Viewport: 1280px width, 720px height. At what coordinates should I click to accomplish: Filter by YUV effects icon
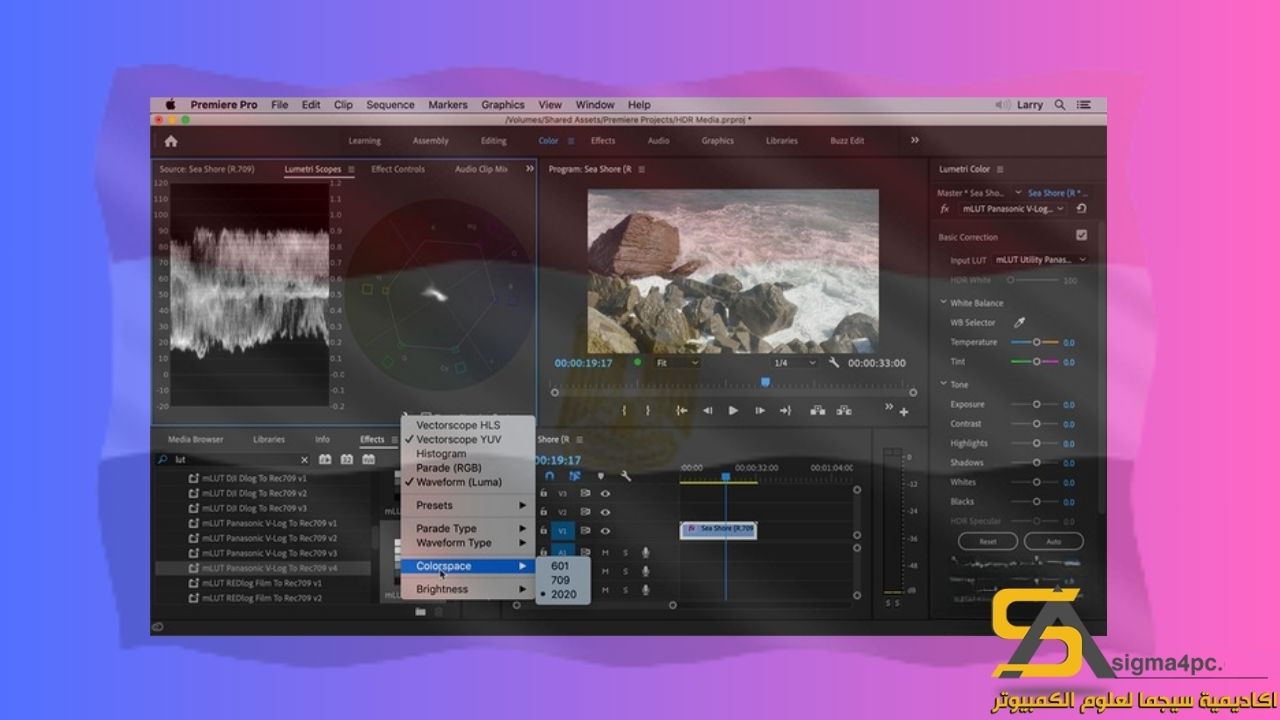tap(369, 460)
